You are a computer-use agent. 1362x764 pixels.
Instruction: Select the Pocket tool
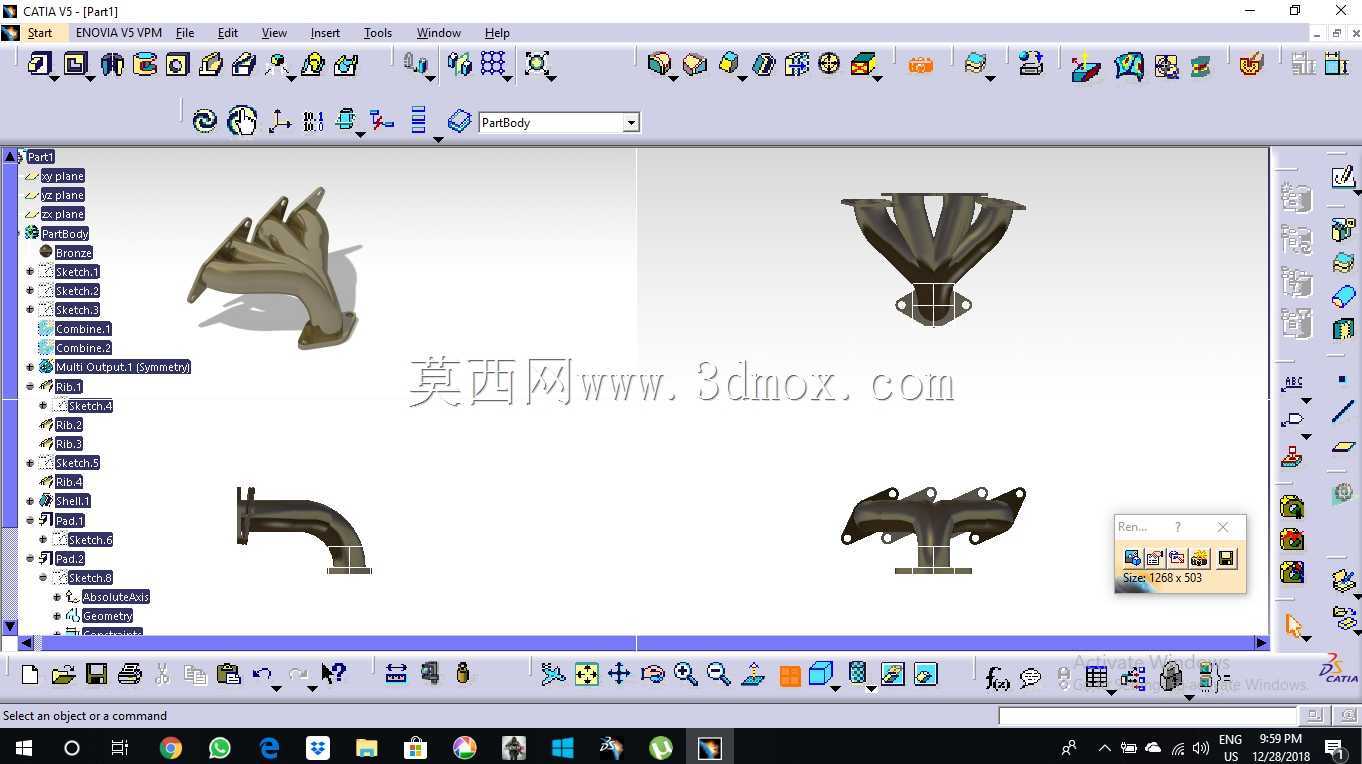click(x=76, y=65)
